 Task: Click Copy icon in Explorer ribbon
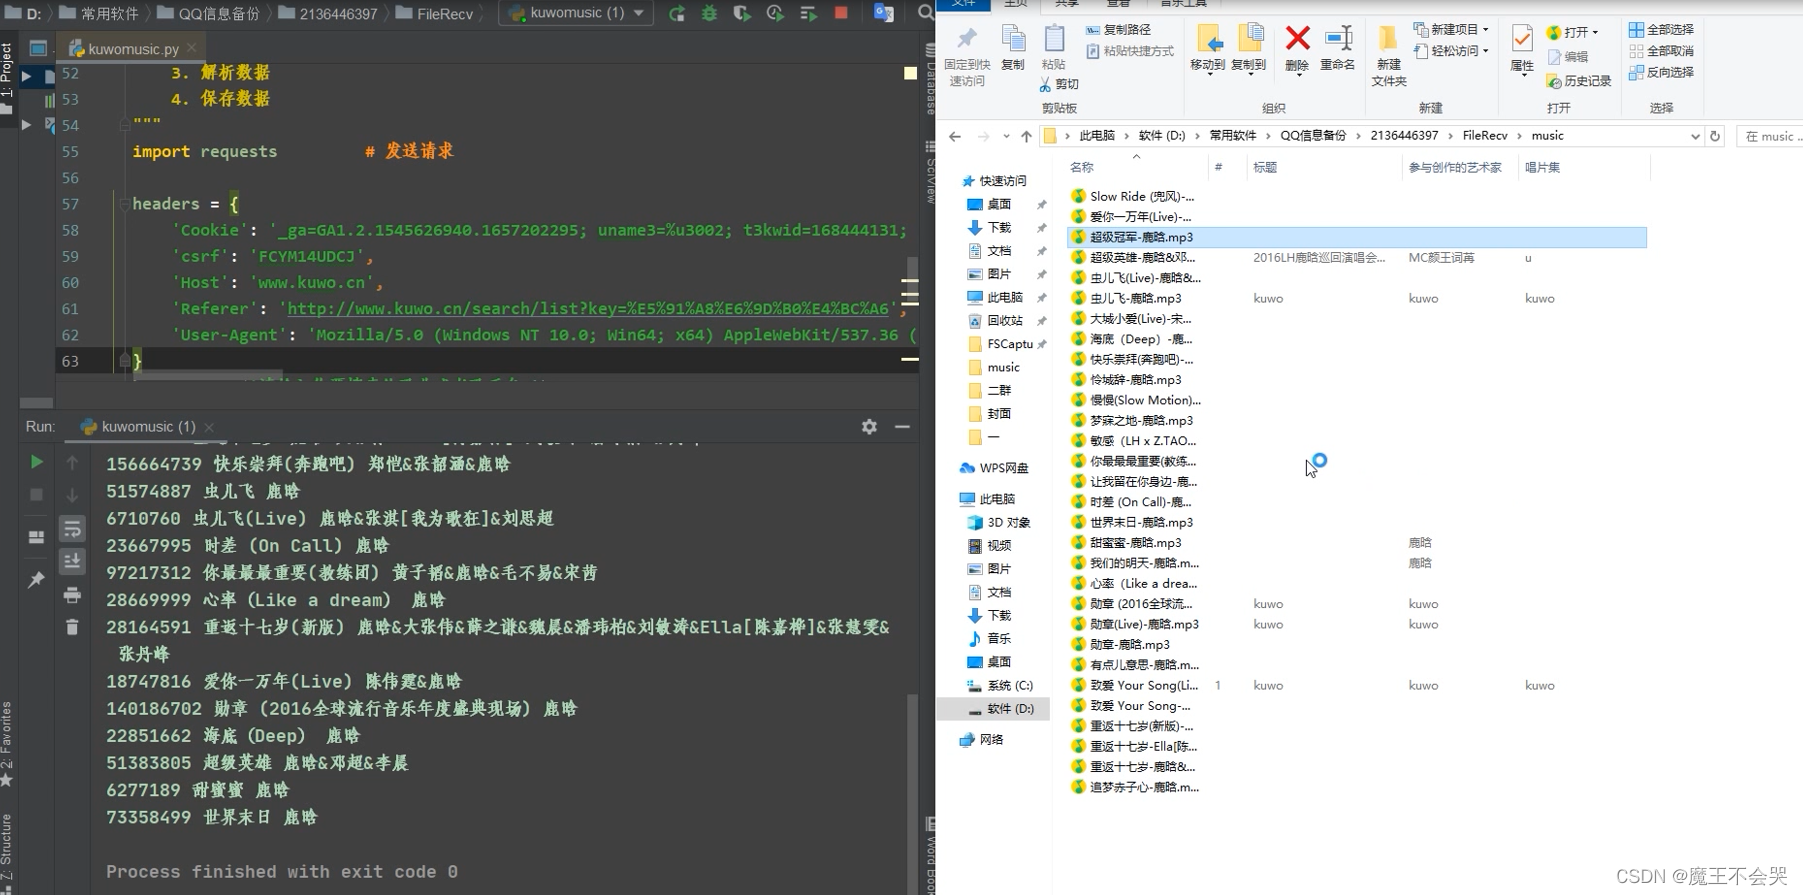coord(1013,48)
